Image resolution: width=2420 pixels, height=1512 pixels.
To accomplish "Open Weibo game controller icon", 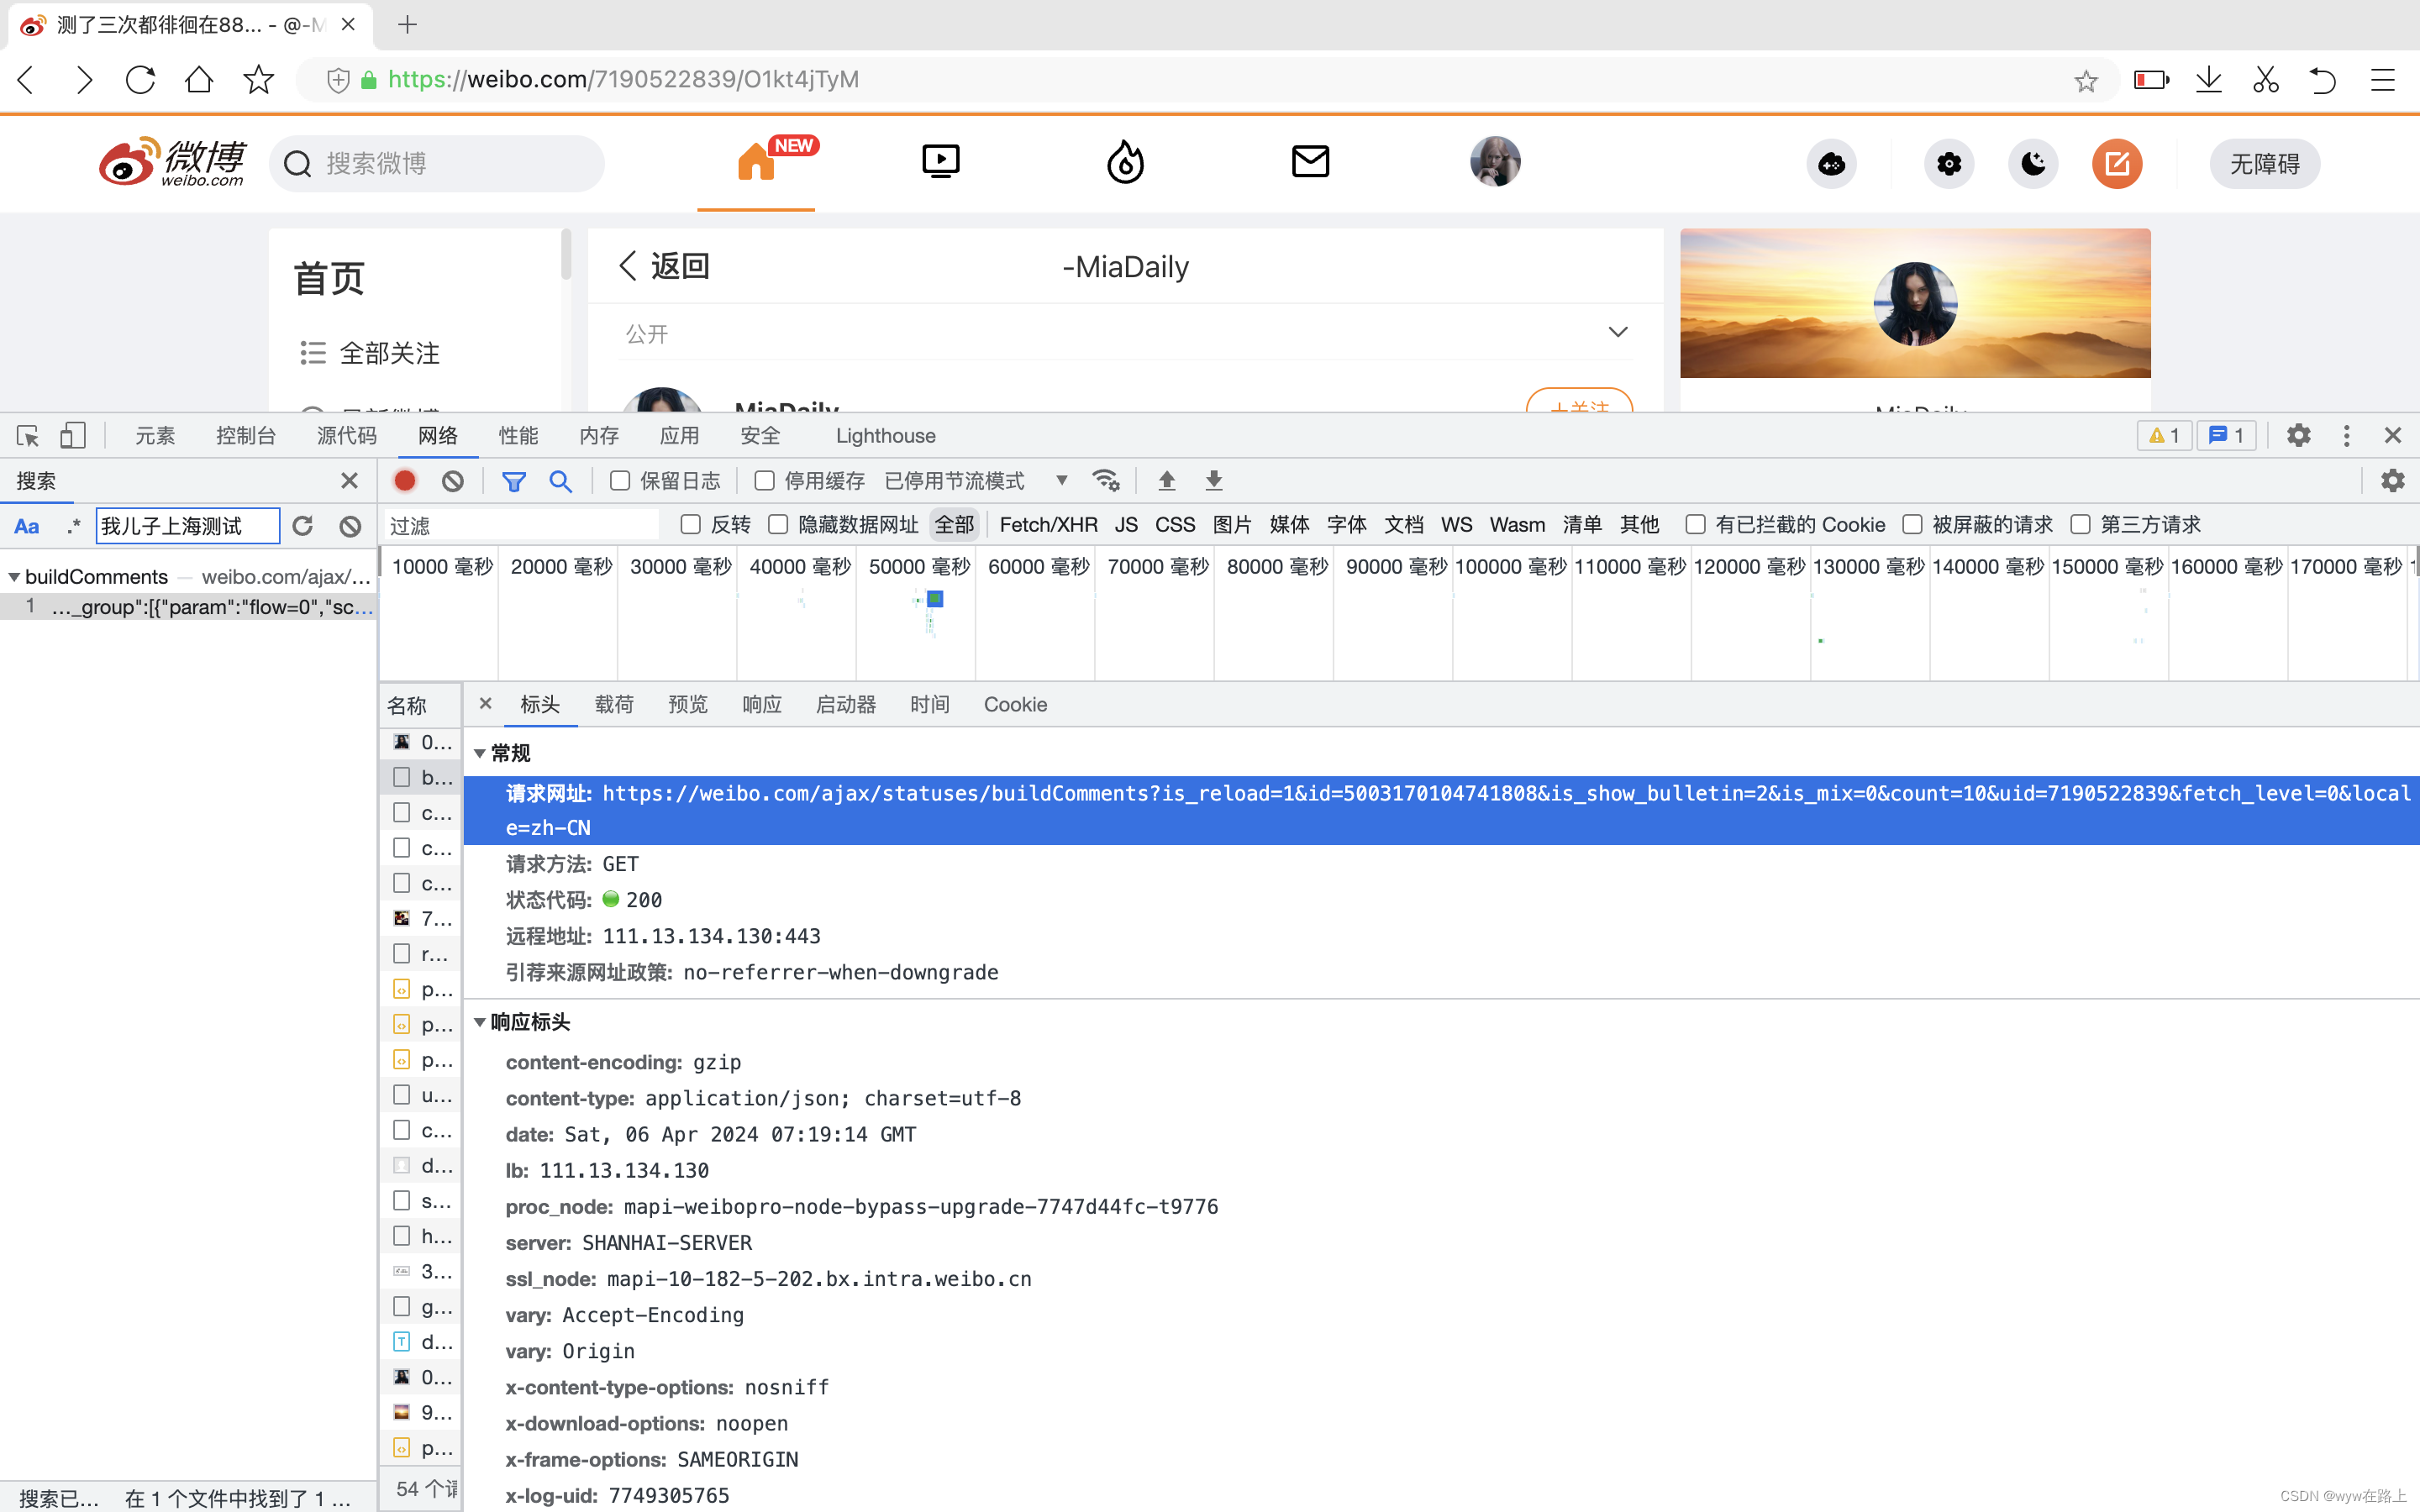I will click(x=1831, y=164).
